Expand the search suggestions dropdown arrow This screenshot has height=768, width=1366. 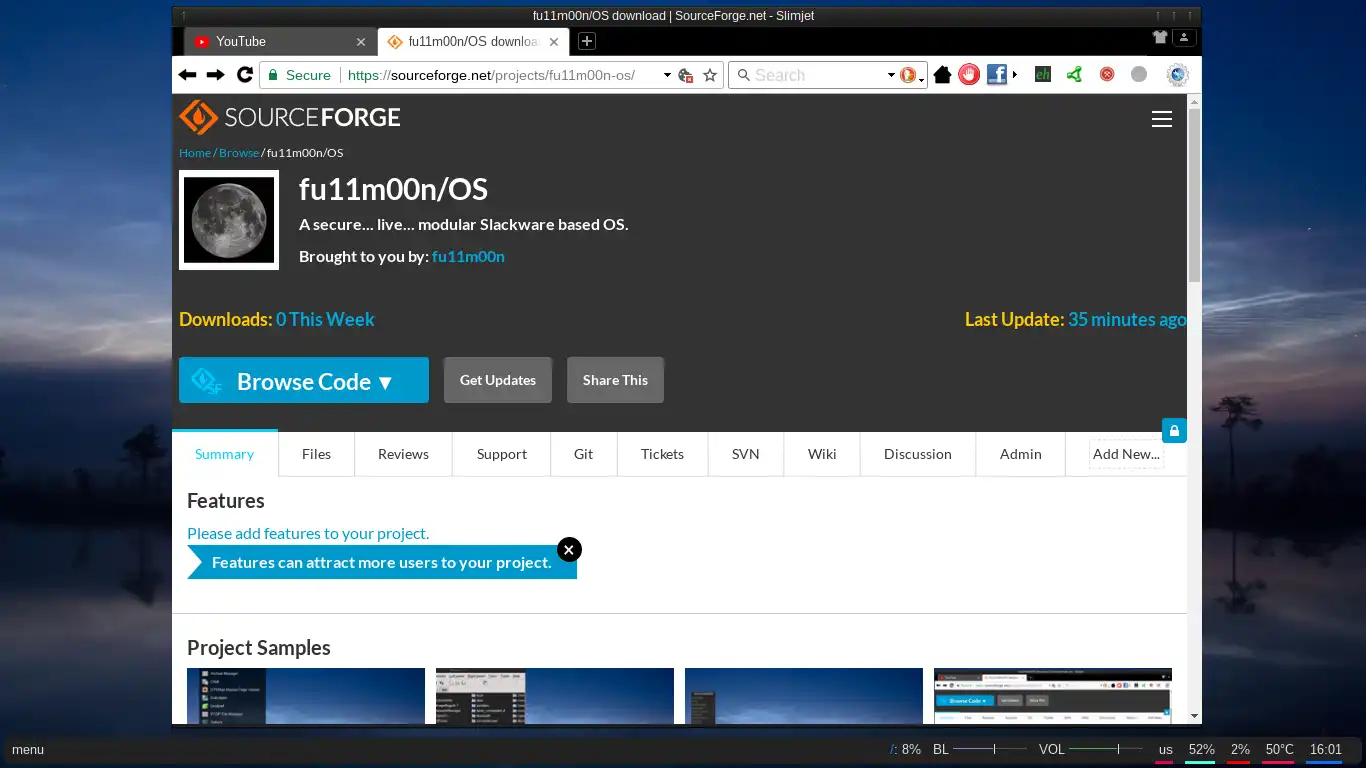tap(891, 75)
